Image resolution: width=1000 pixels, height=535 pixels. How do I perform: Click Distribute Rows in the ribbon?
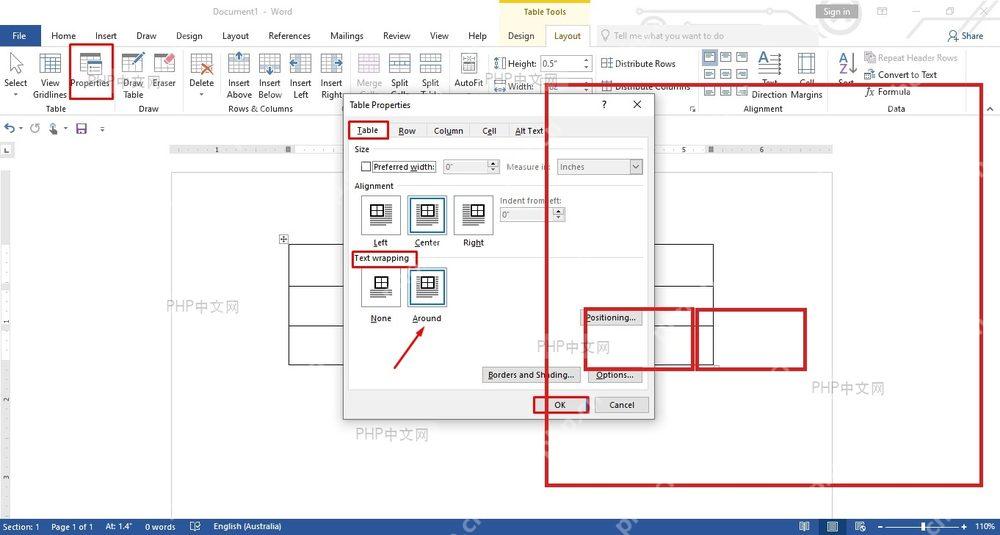point(638,63)
